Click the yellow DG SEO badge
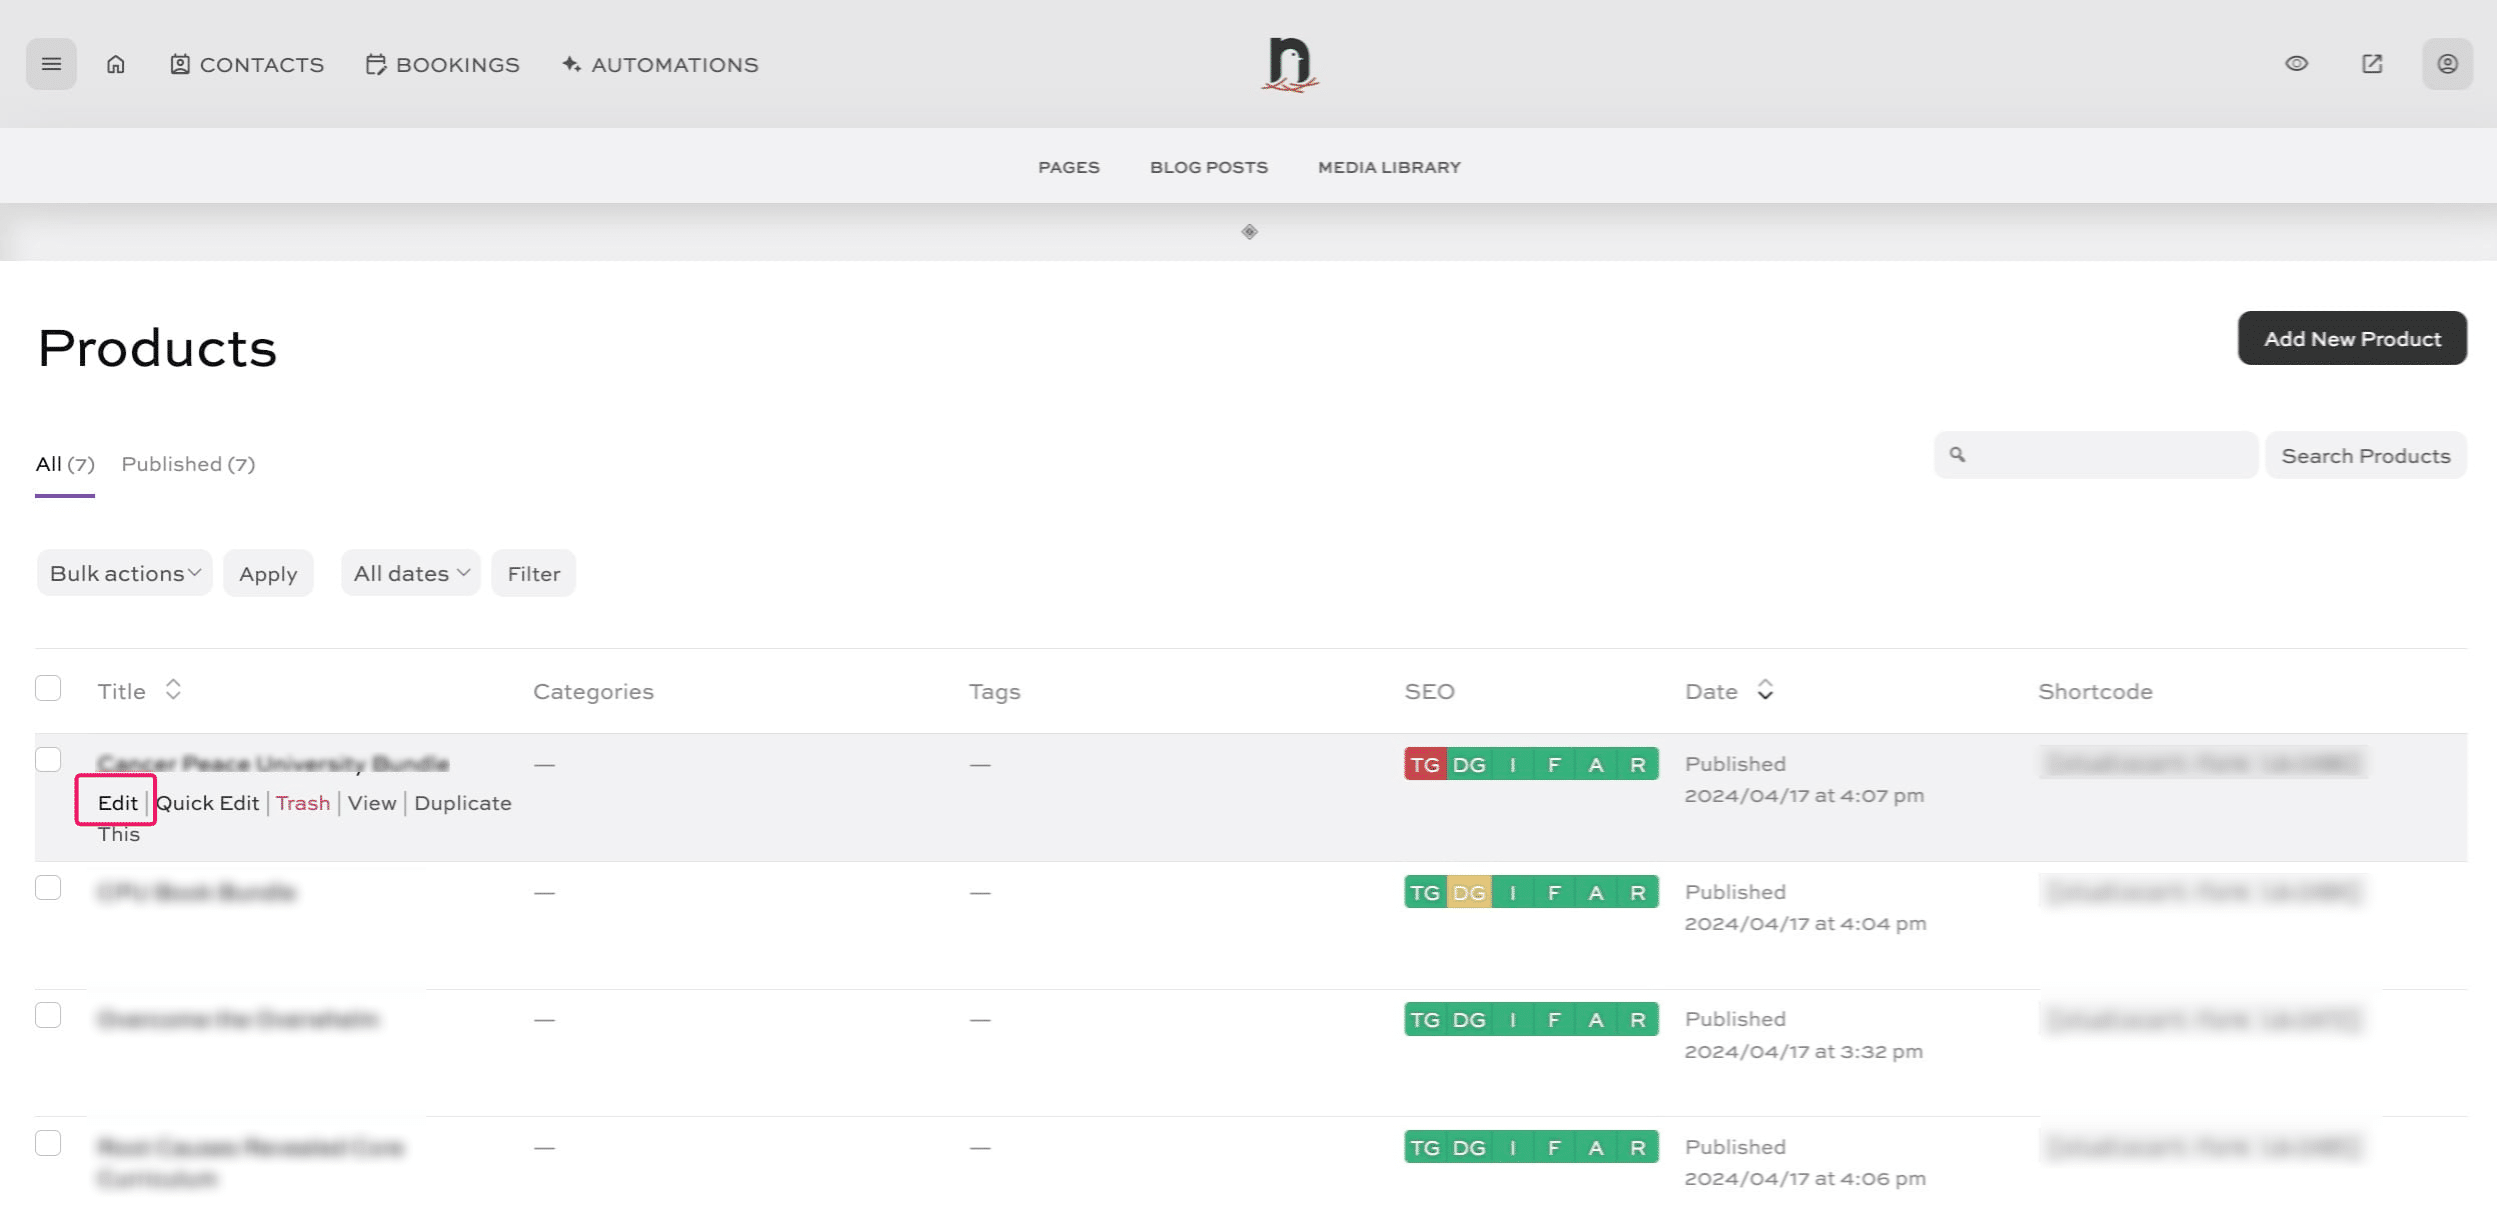Viewport: 2497px width, 1216px height. point(1468,892)
